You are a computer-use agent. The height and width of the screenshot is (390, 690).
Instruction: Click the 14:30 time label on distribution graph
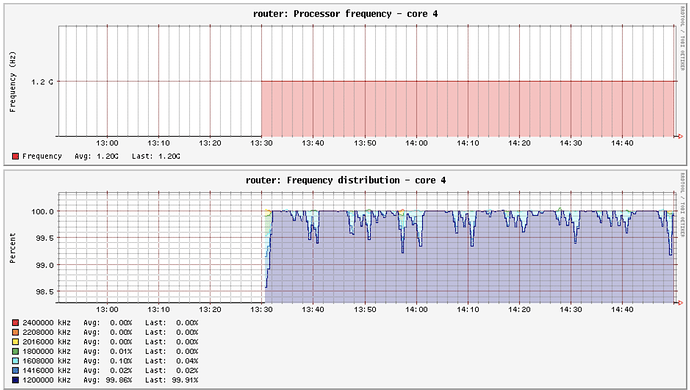point(571,309)
